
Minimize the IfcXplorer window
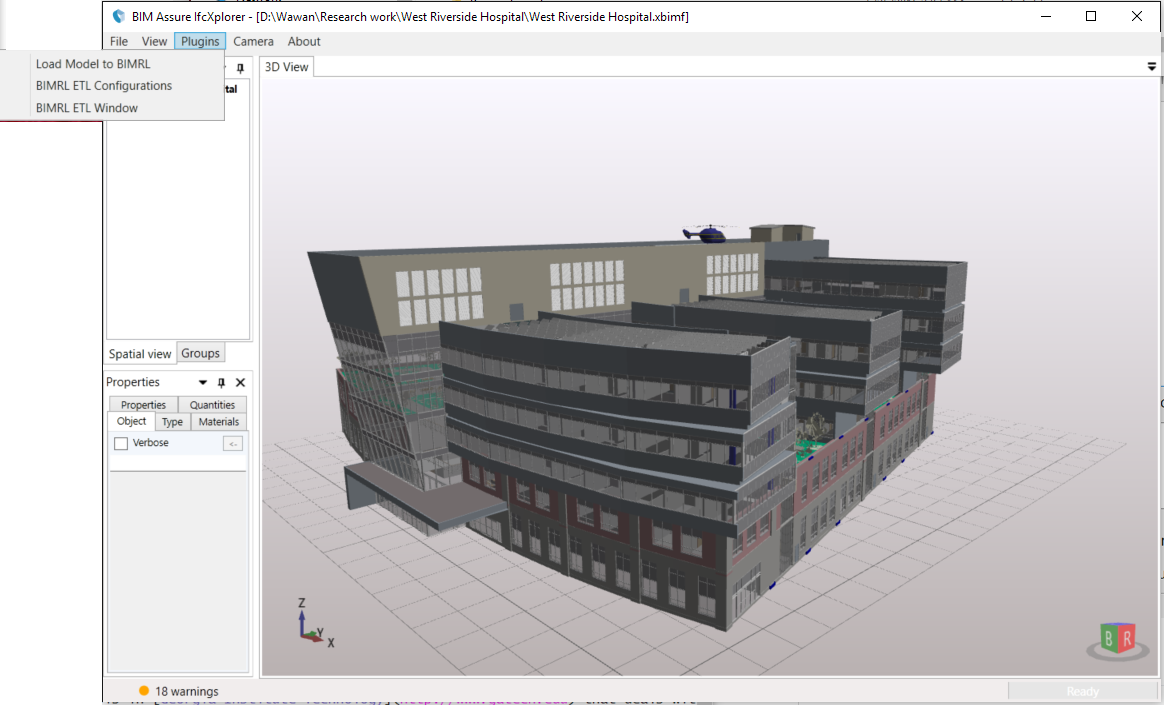1046,16
